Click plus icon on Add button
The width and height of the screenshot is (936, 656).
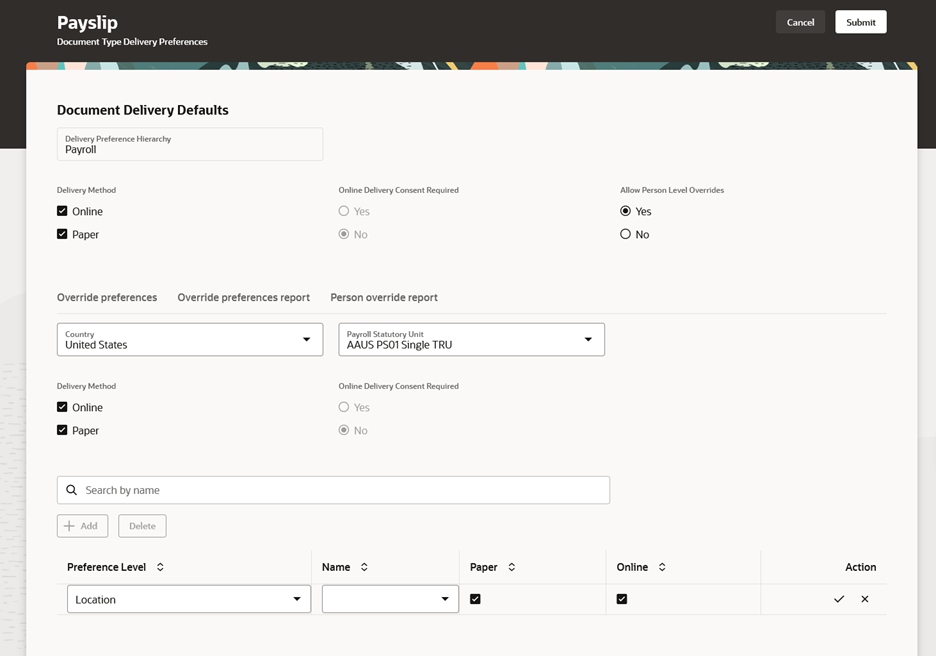[x=69, y=526]
